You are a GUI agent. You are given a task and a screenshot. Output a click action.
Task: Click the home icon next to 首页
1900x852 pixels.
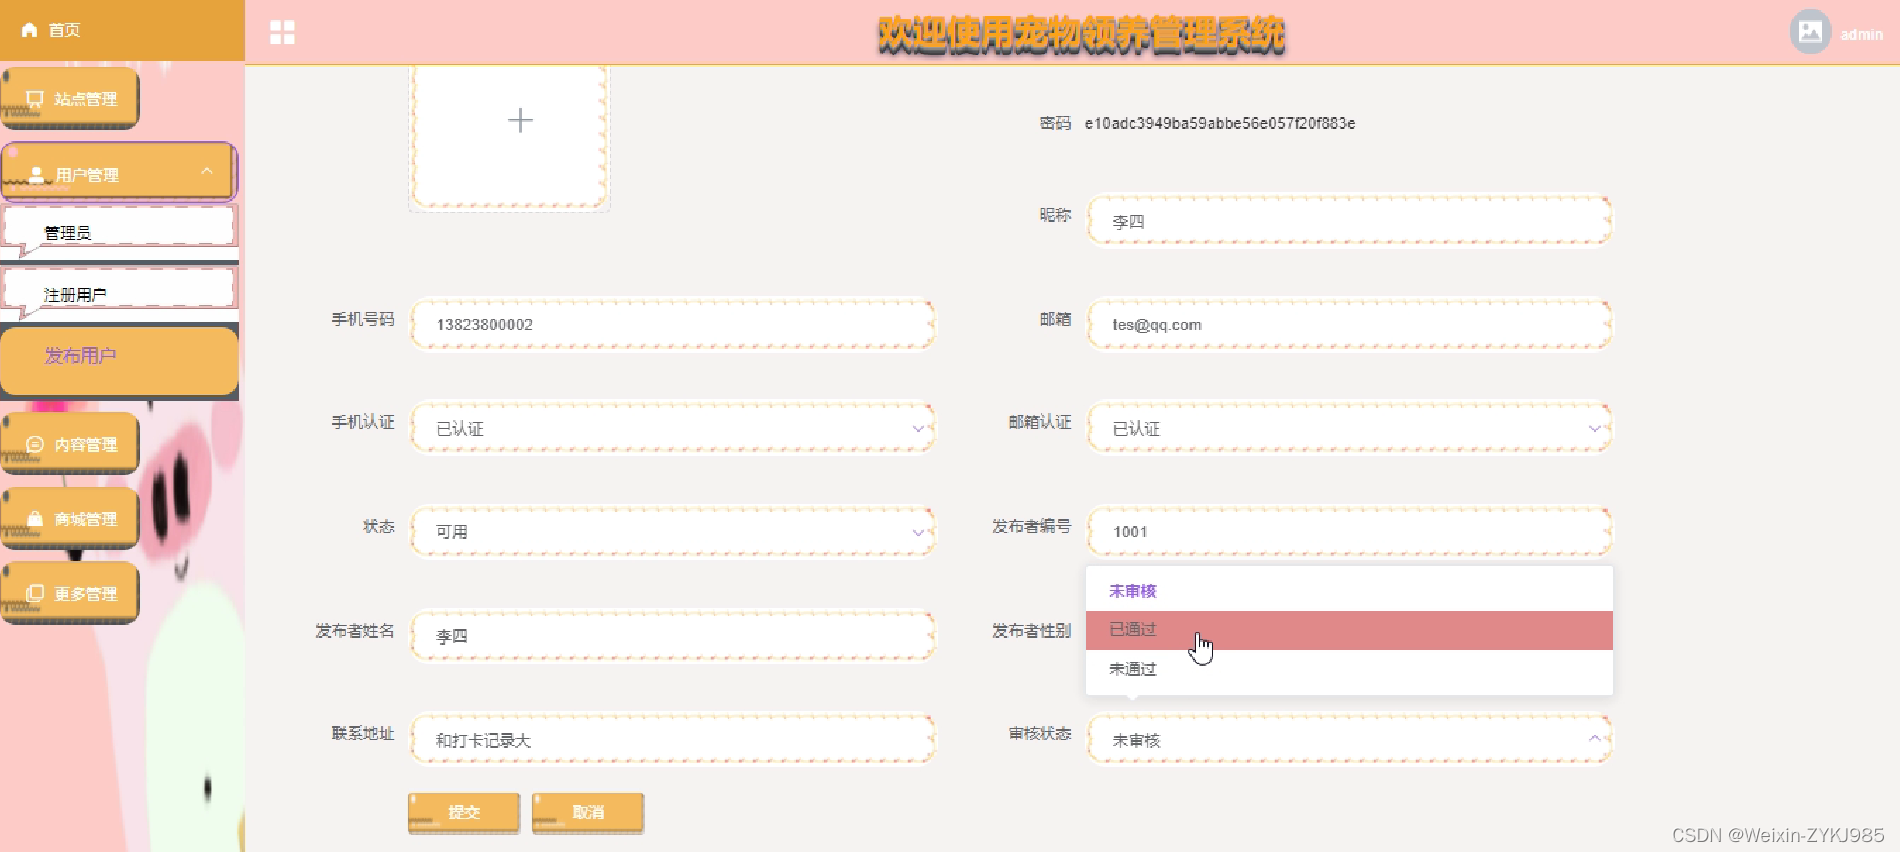point(30,30)
